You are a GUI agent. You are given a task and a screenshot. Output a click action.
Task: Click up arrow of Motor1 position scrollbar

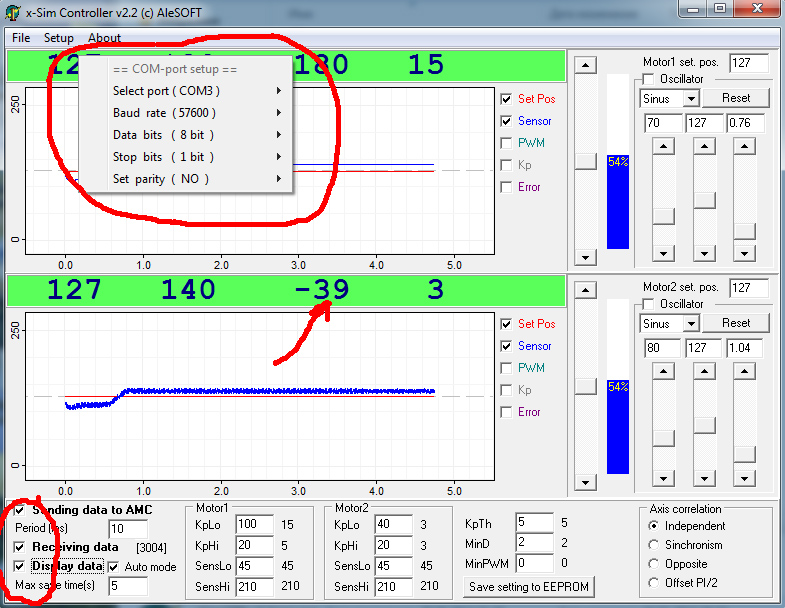(587, 65)
